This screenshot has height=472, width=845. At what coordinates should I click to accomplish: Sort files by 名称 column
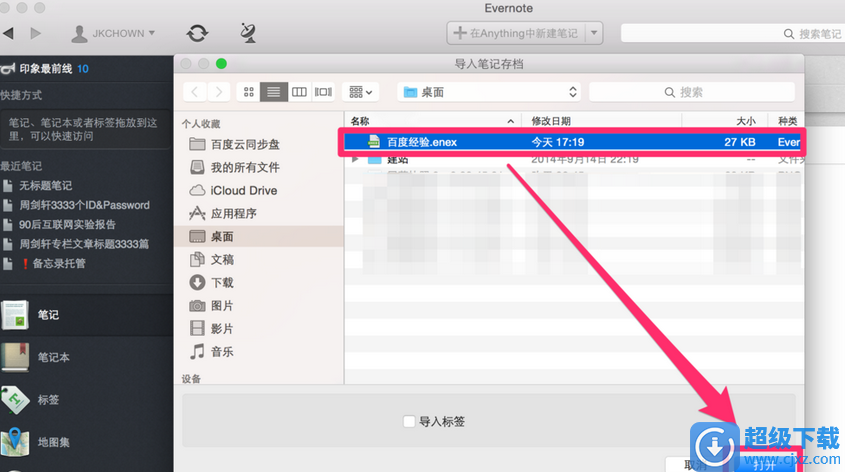coord(432,121)
